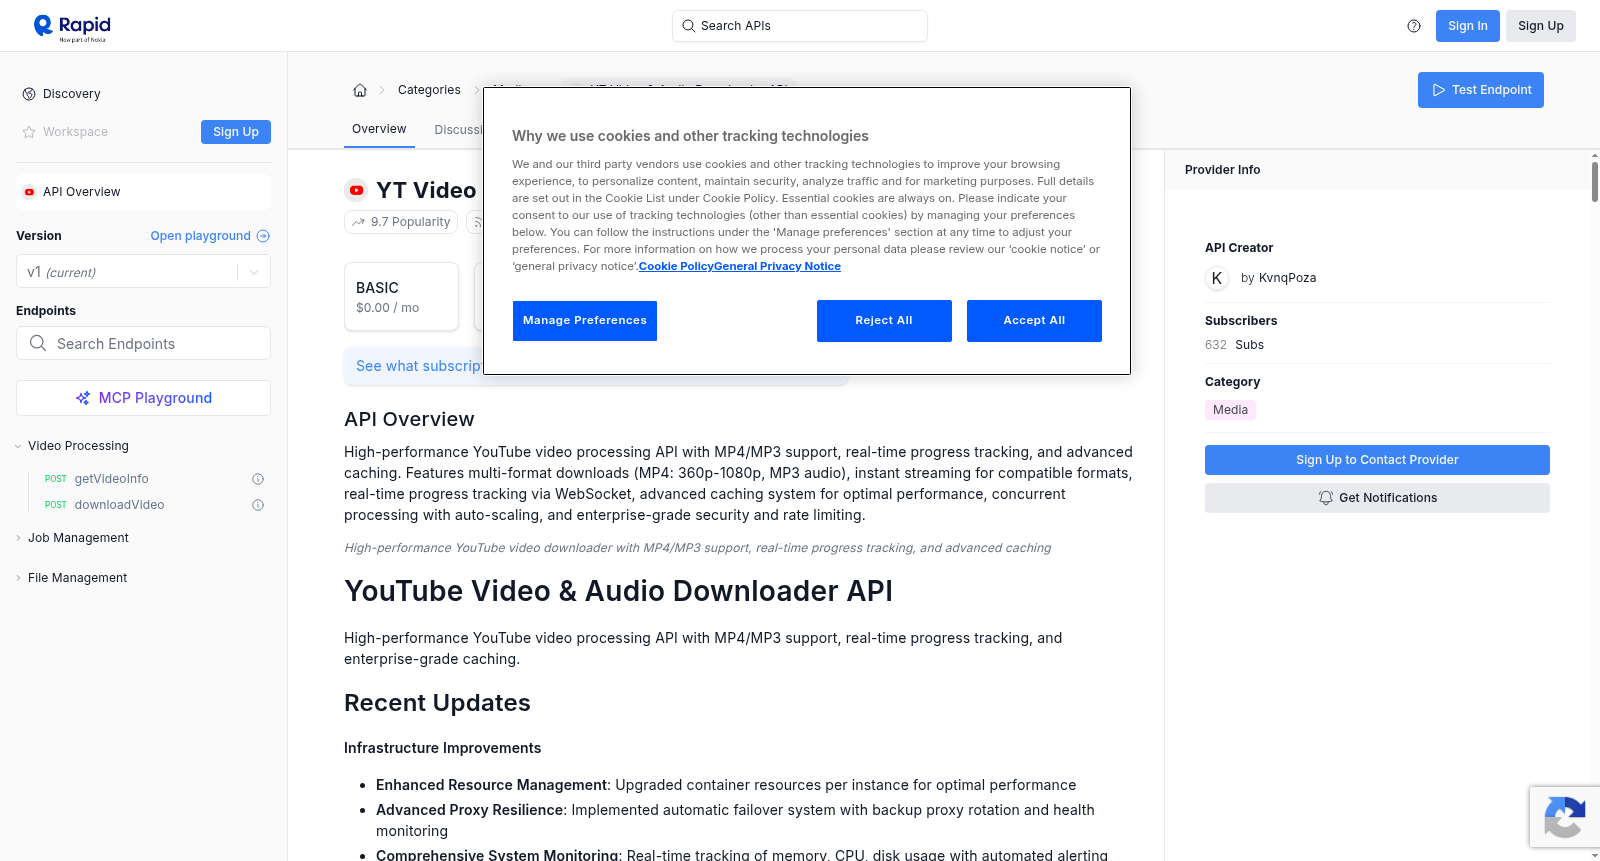The image size is (1600, 861).
Task: Click the Rapid logo in the header
Action: click(x=72, y=27)
